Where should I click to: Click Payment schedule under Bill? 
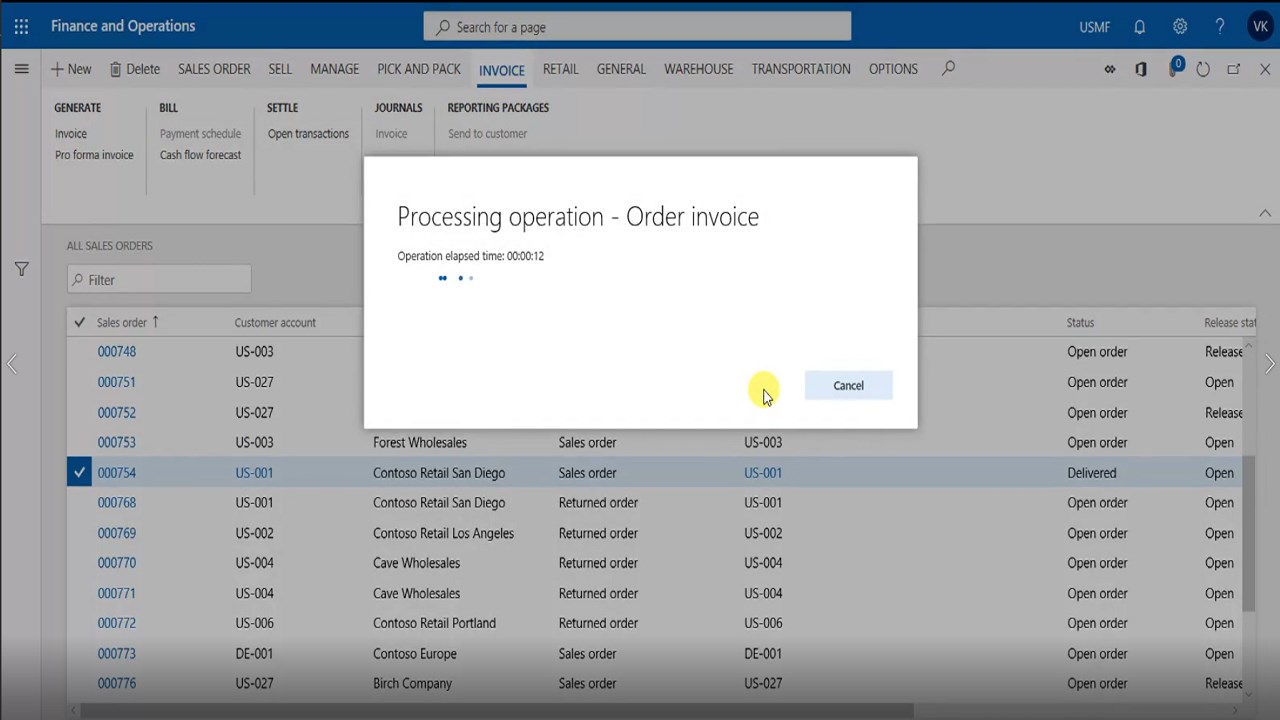200,134
